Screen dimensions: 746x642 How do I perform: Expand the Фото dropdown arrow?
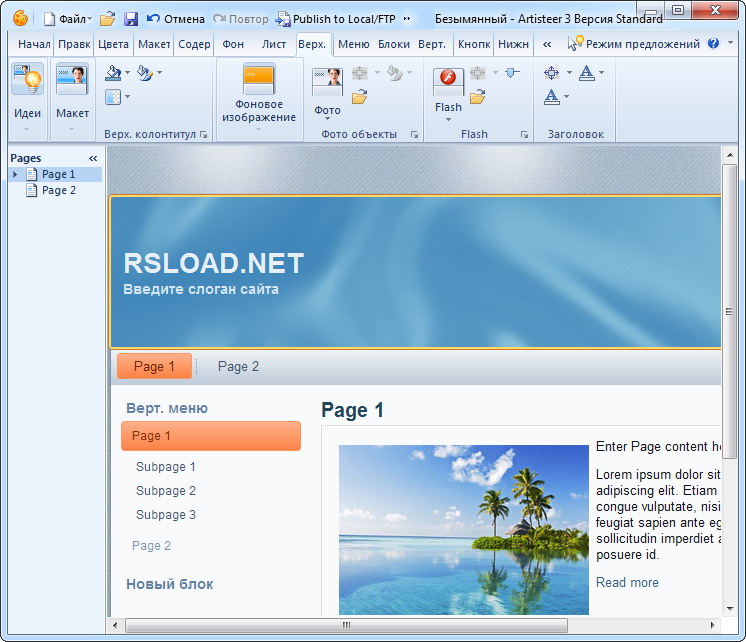pyautogui.click(x=327, y=119)
